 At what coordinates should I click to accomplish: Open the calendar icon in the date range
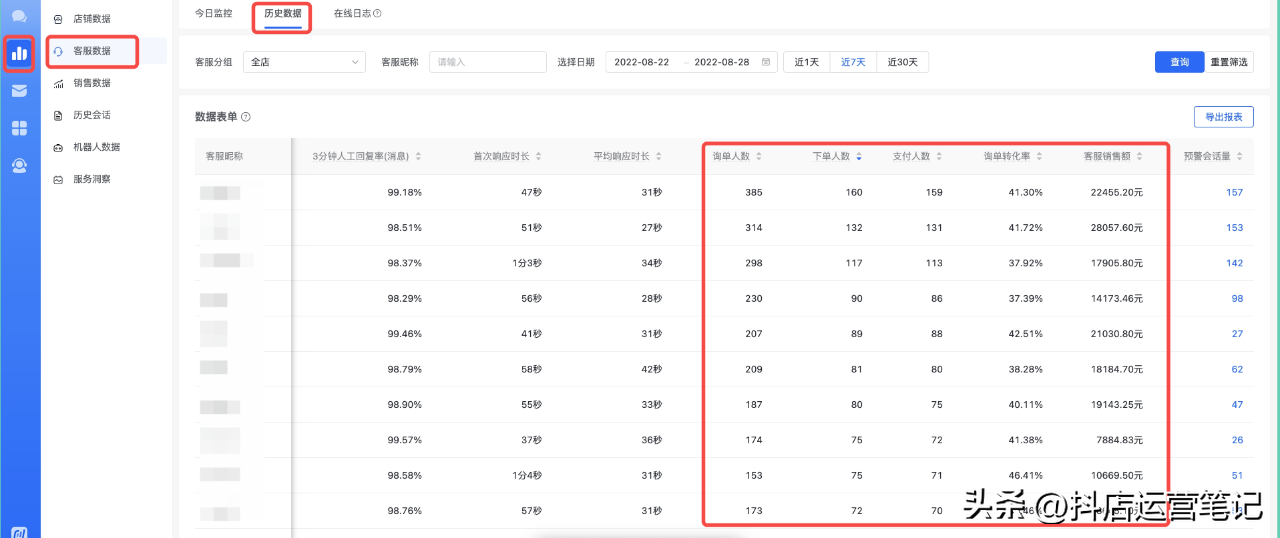[x=766, y=62]
